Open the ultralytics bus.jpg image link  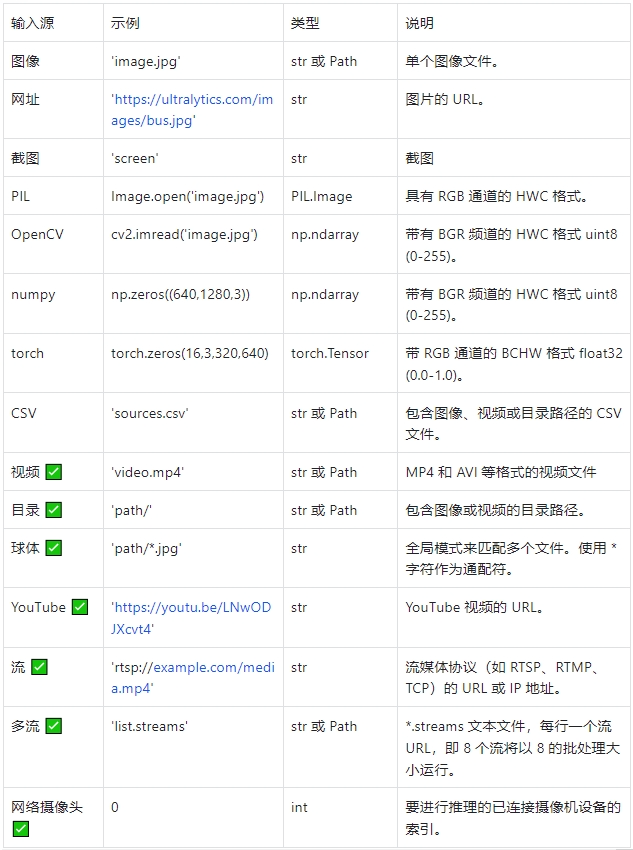coord(192,110)
